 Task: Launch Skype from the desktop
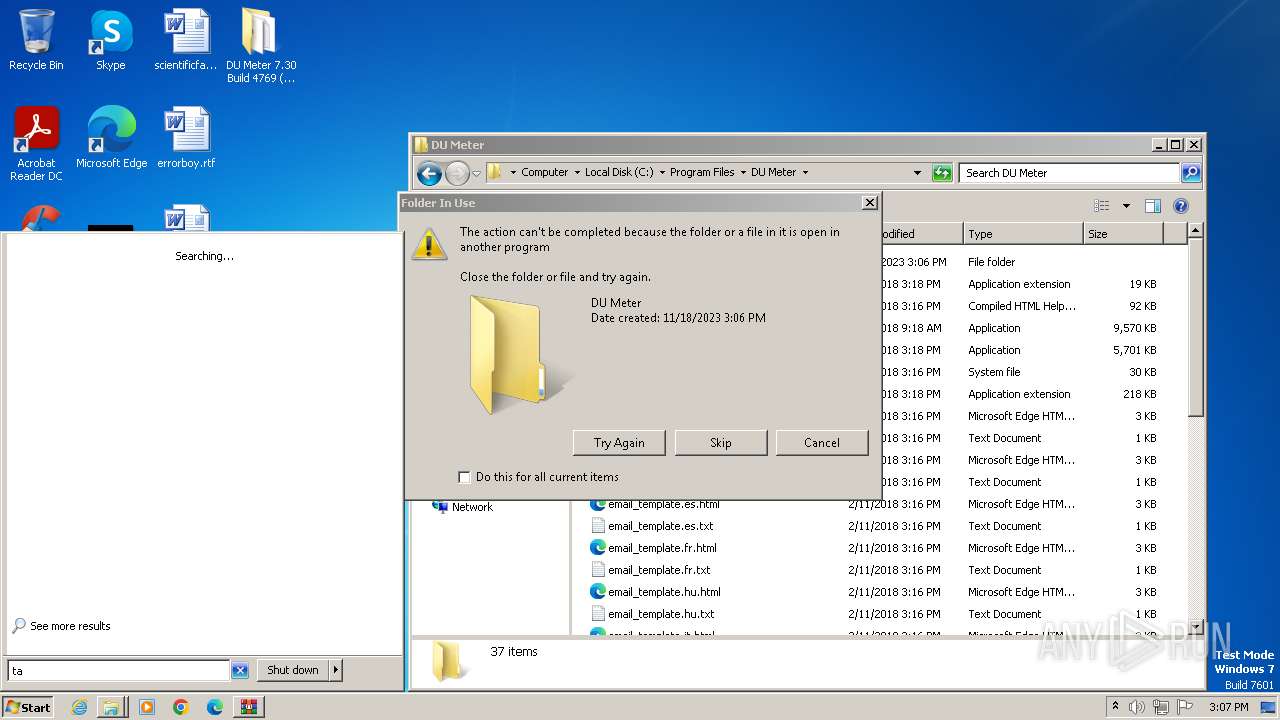coord(110,40)
